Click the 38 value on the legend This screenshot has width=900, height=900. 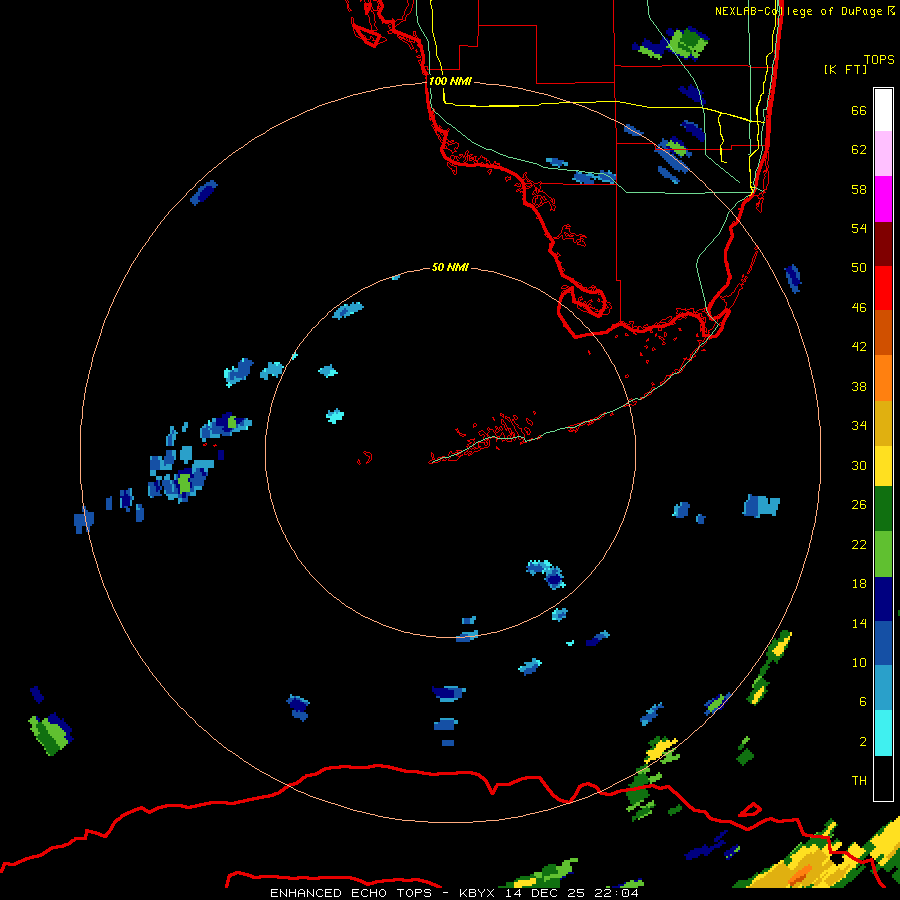(x=859, y=386)
